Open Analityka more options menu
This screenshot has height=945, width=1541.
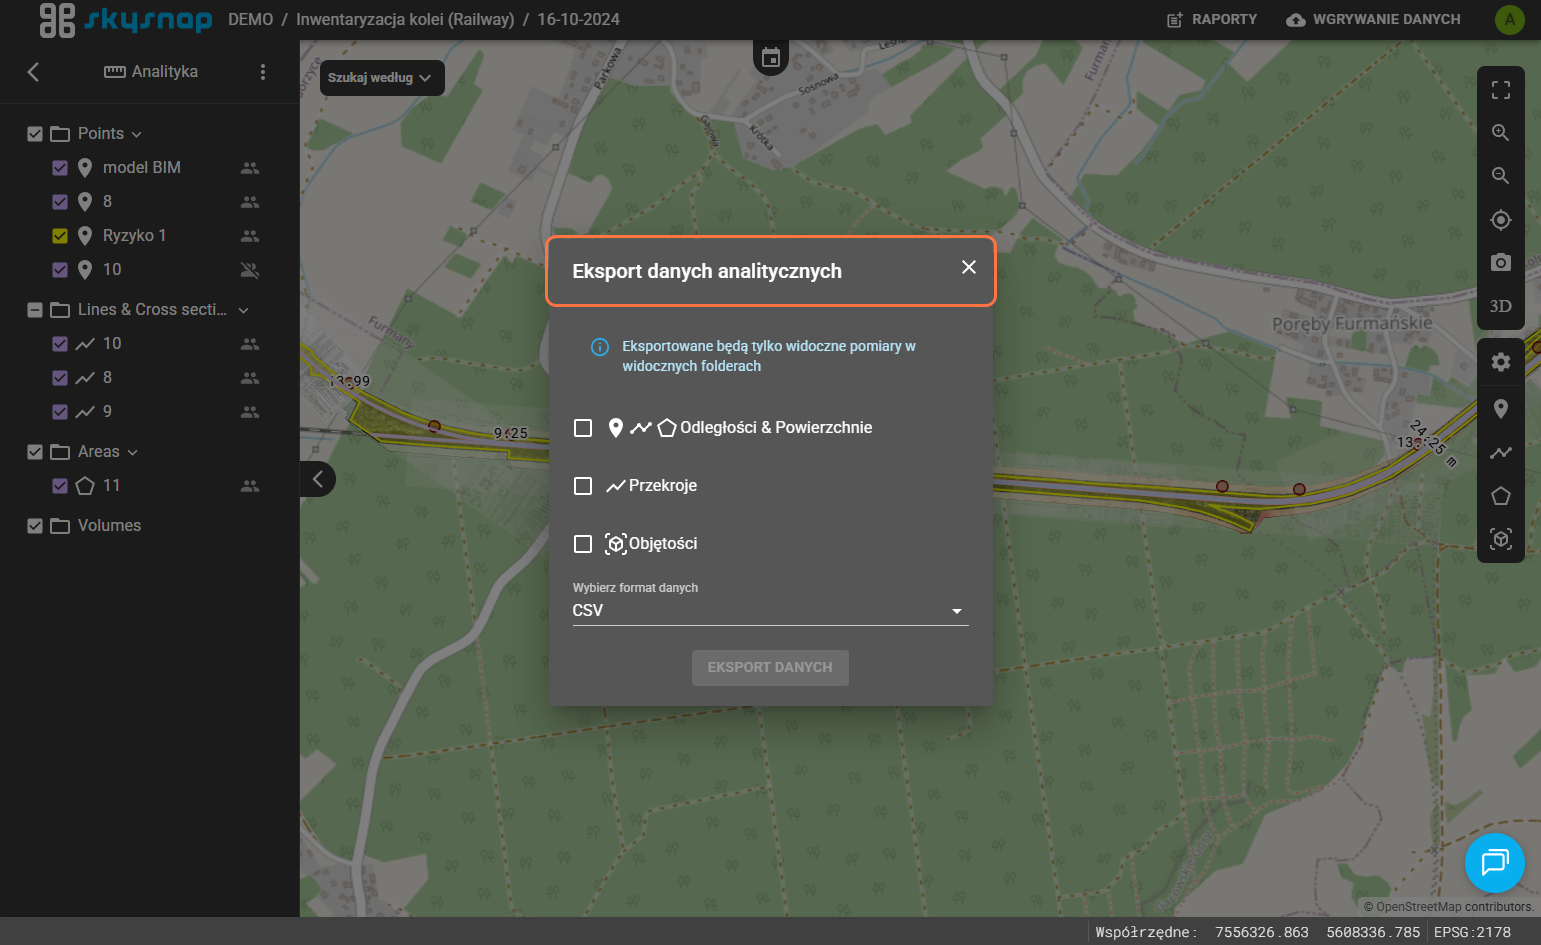(263, 72)
